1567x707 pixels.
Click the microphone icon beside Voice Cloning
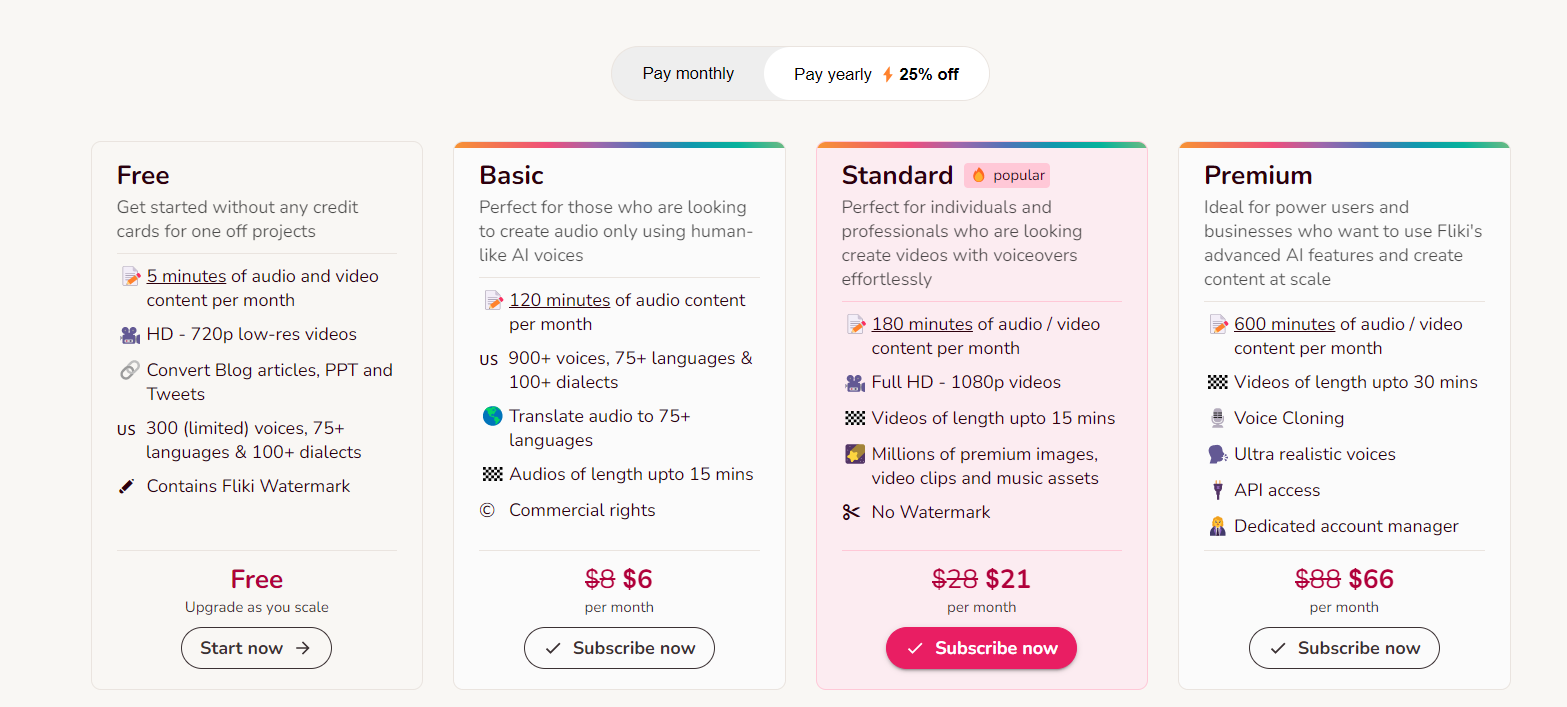pyautogui.click(x=1217, y=418)
